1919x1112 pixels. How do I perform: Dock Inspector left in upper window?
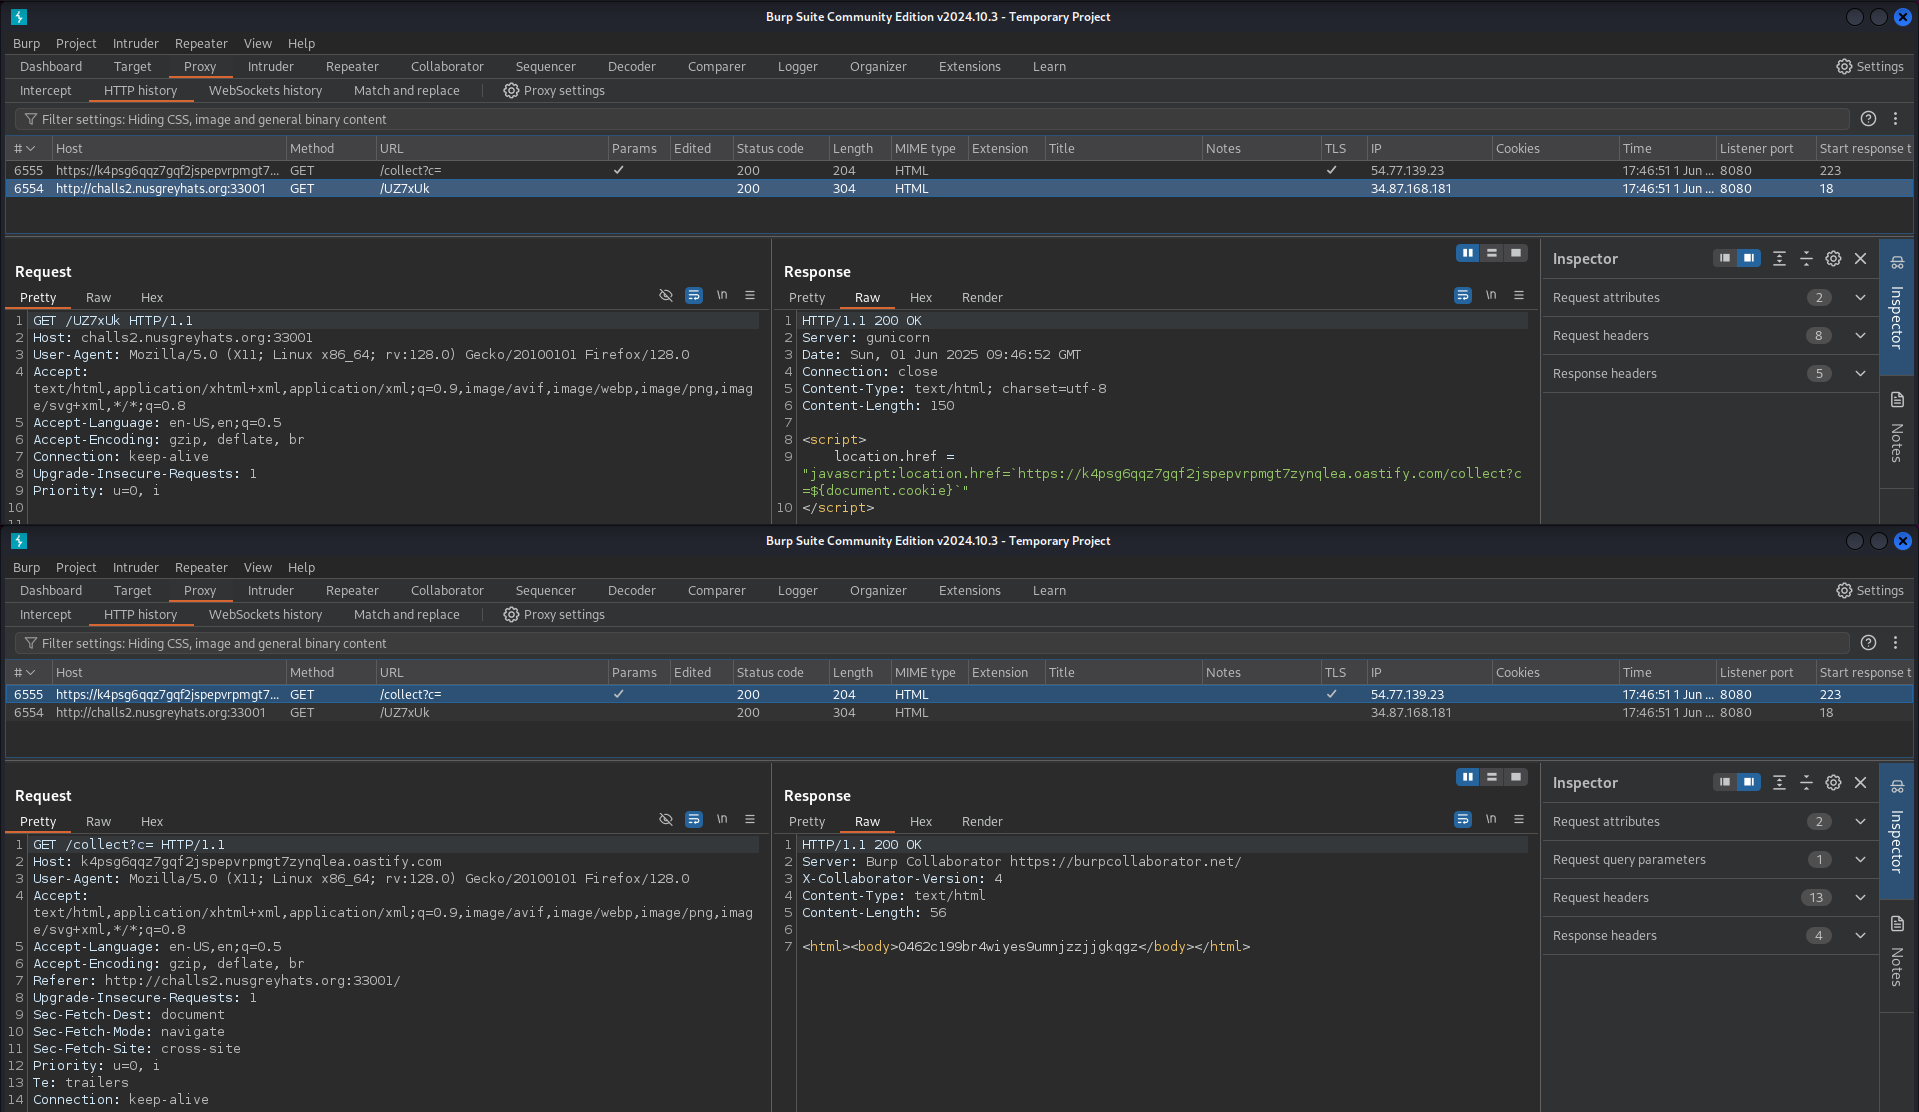pos(1725,258)
